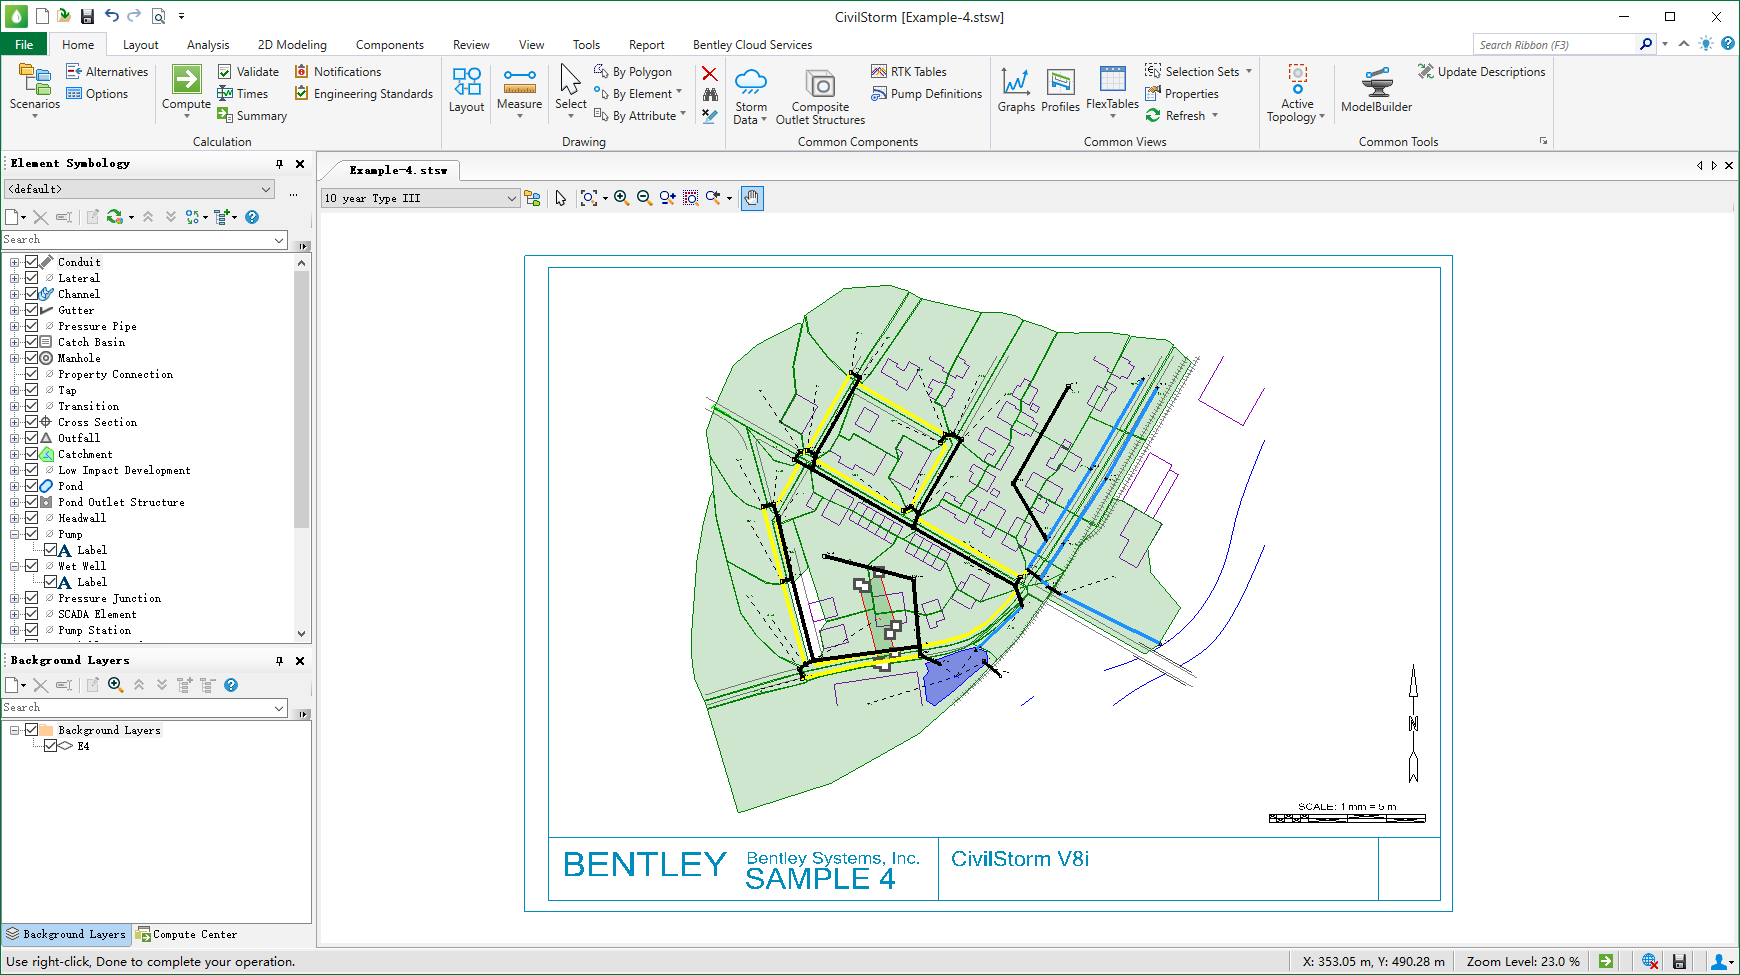Open the Element Symbology default dropdown
This screenshot has height=975, width=1740.
[266, 188]
